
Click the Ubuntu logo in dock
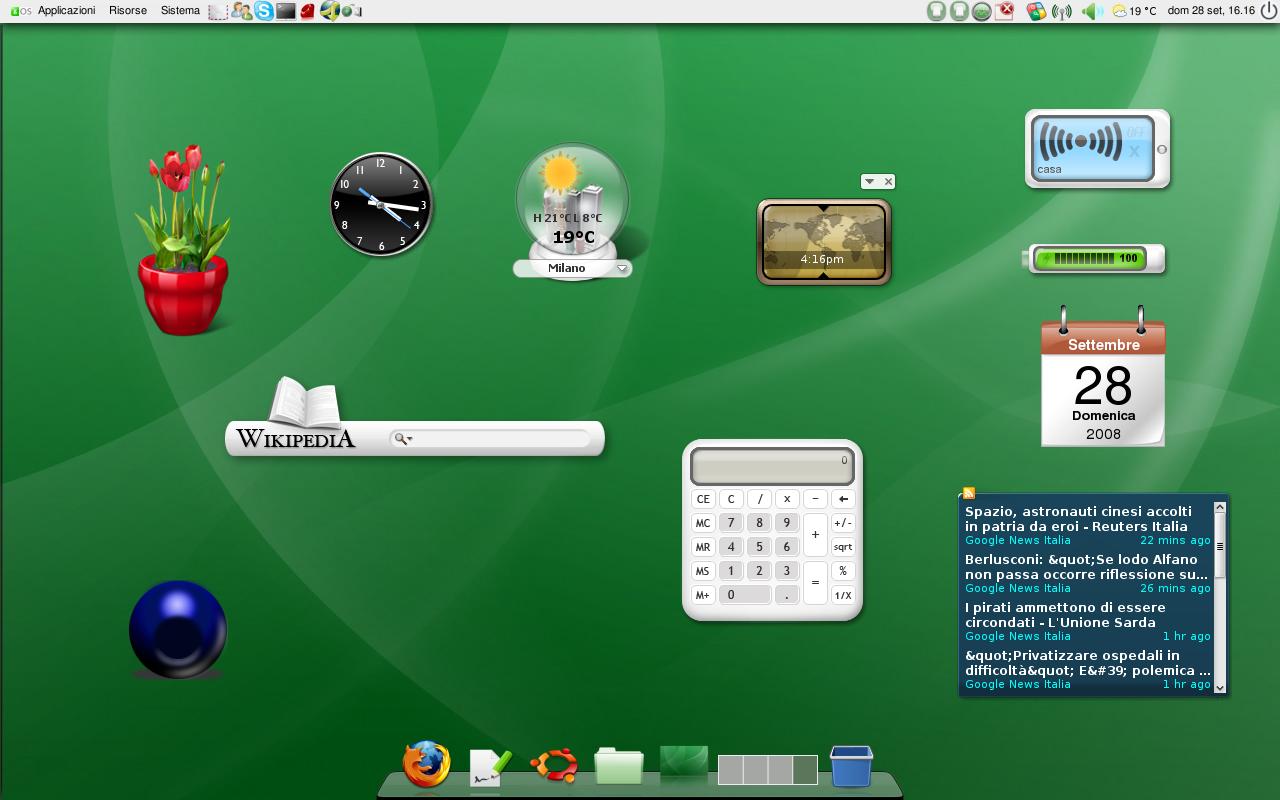[x=554, y=766]
